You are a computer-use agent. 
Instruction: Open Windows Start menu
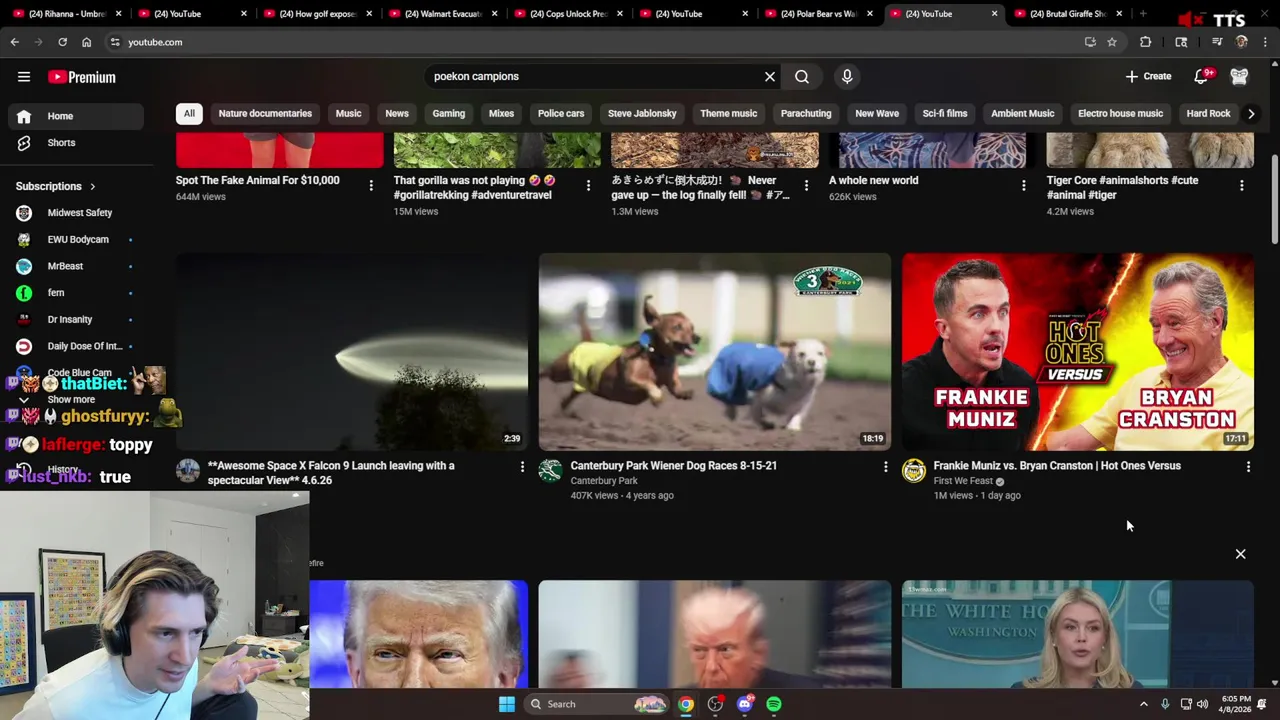coord(507,704)
